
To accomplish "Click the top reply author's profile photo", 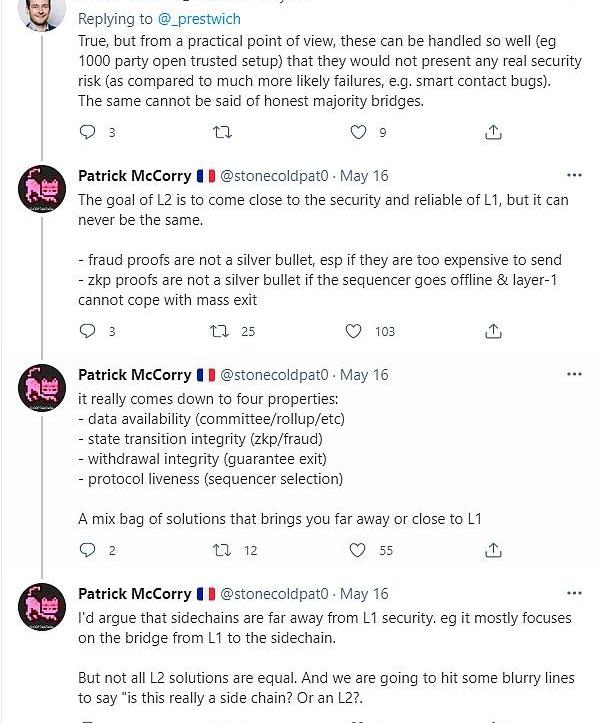I will (44, 12).
